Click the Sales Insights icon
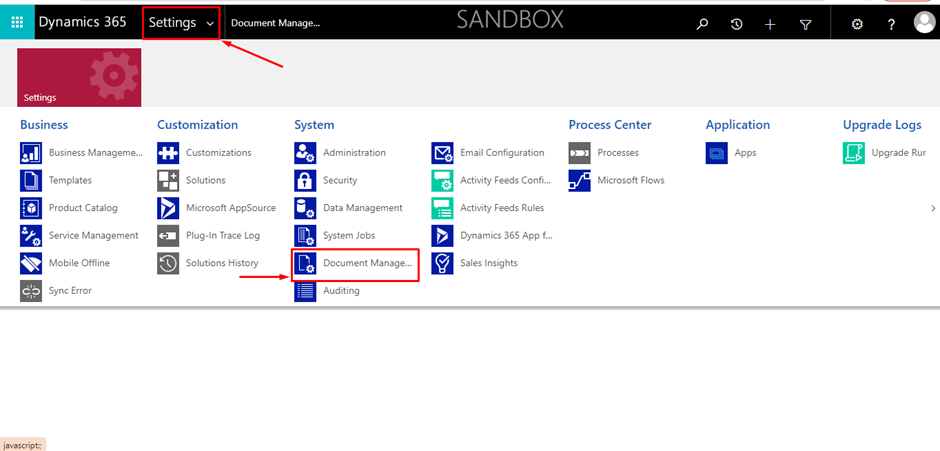This screenshot has height=451, width=940. pyautogui.click(x=442, y=263)
